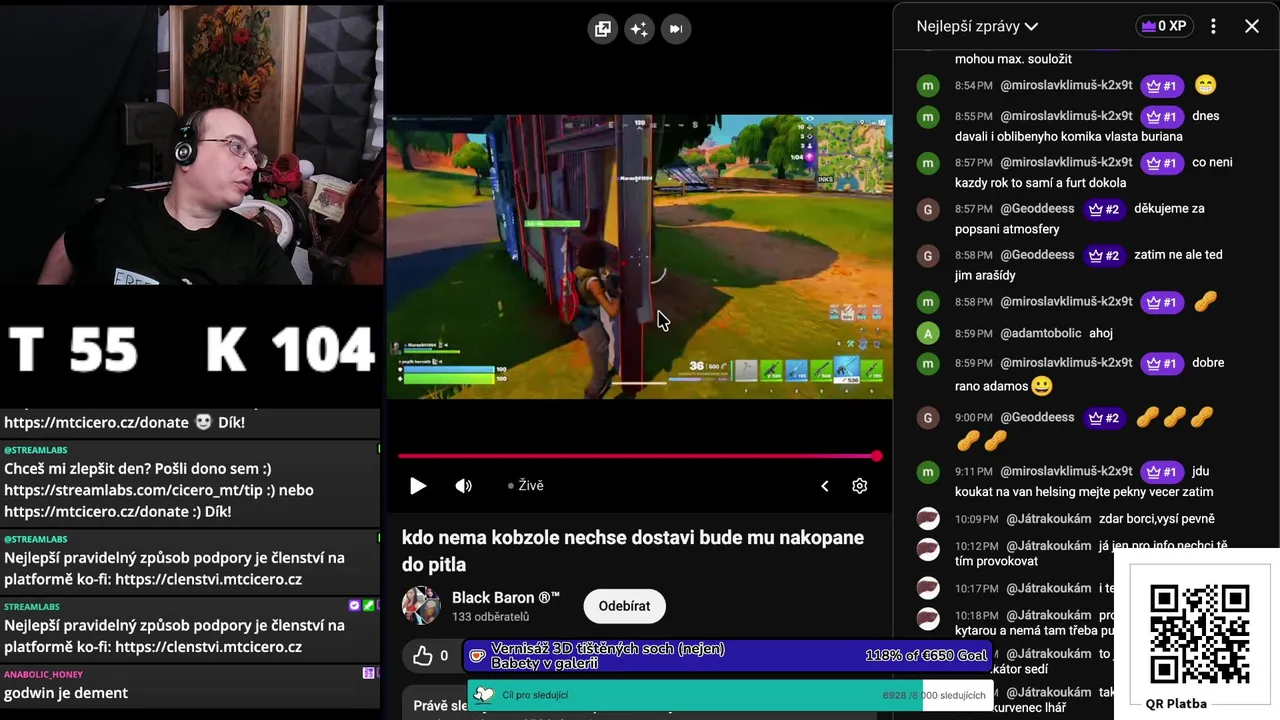The width and height of the screenshot is (1280, 720).
Task: Click the 'zatim ne ale ted jim arašídy' message
Action: pyautogui.click(x=1089, y=265)
